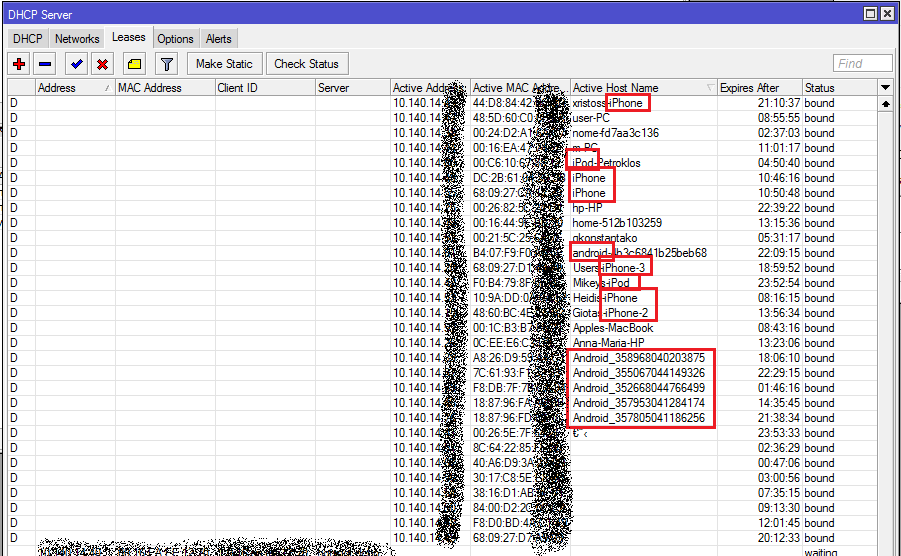The image size is (901, 556).
Task: Select the Options tab
Action: tap(175, 39)
